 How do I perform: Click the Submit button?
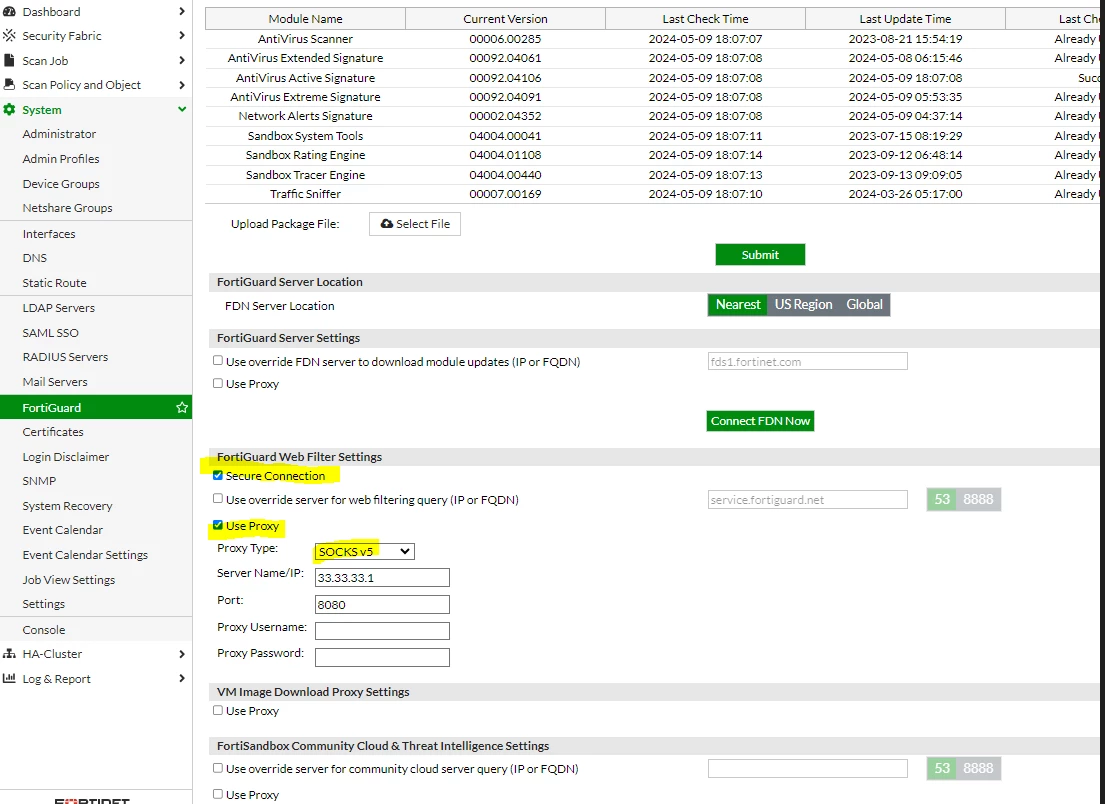point(760,255)
